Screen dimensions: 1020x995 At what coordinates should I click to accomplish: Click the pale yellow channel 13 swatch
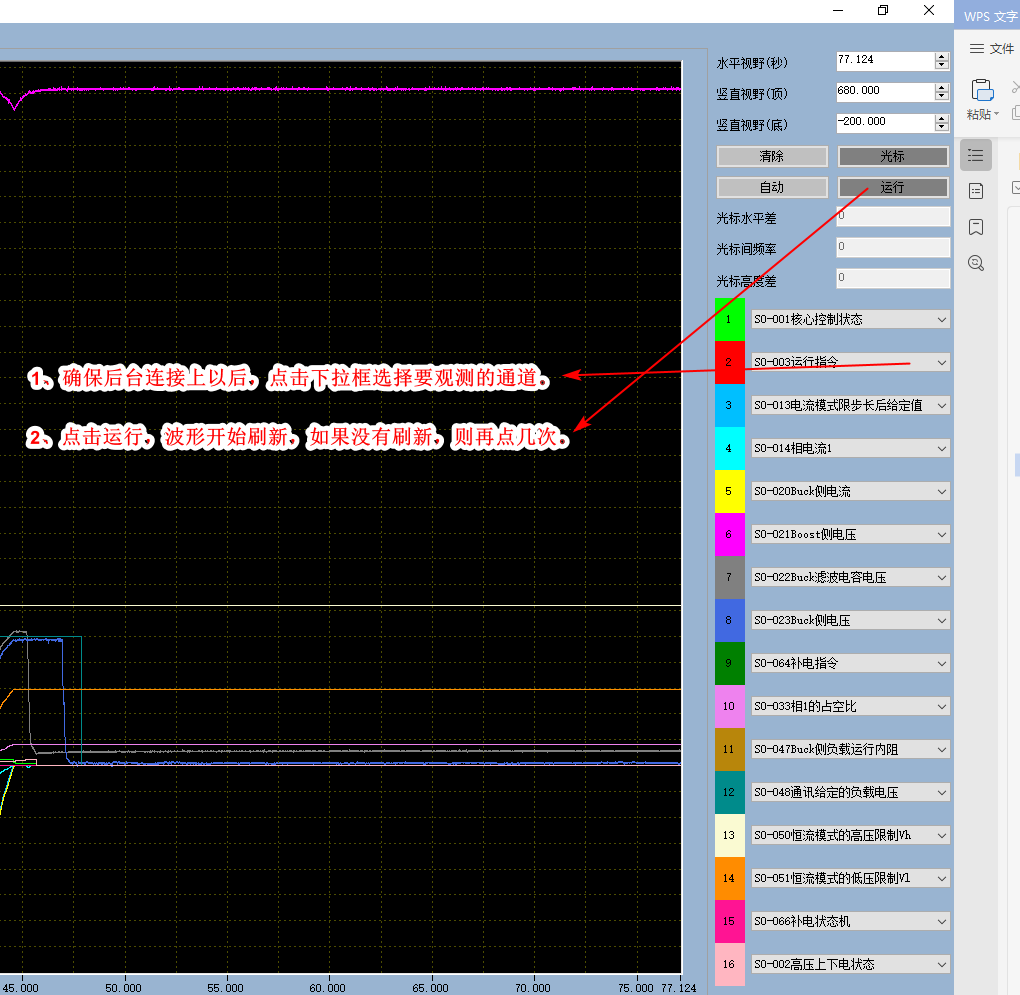(x=729, y=835)
